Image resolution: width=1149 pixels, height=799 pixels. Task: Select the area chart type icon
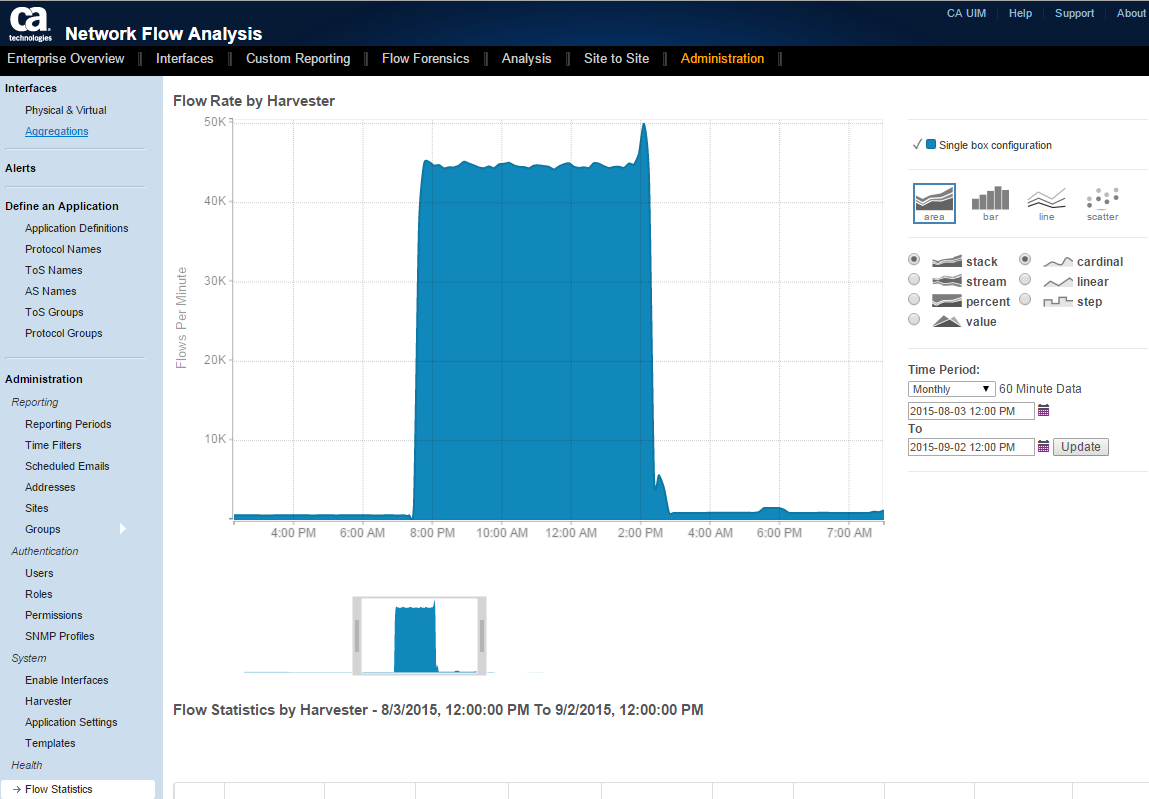point(934,203)
